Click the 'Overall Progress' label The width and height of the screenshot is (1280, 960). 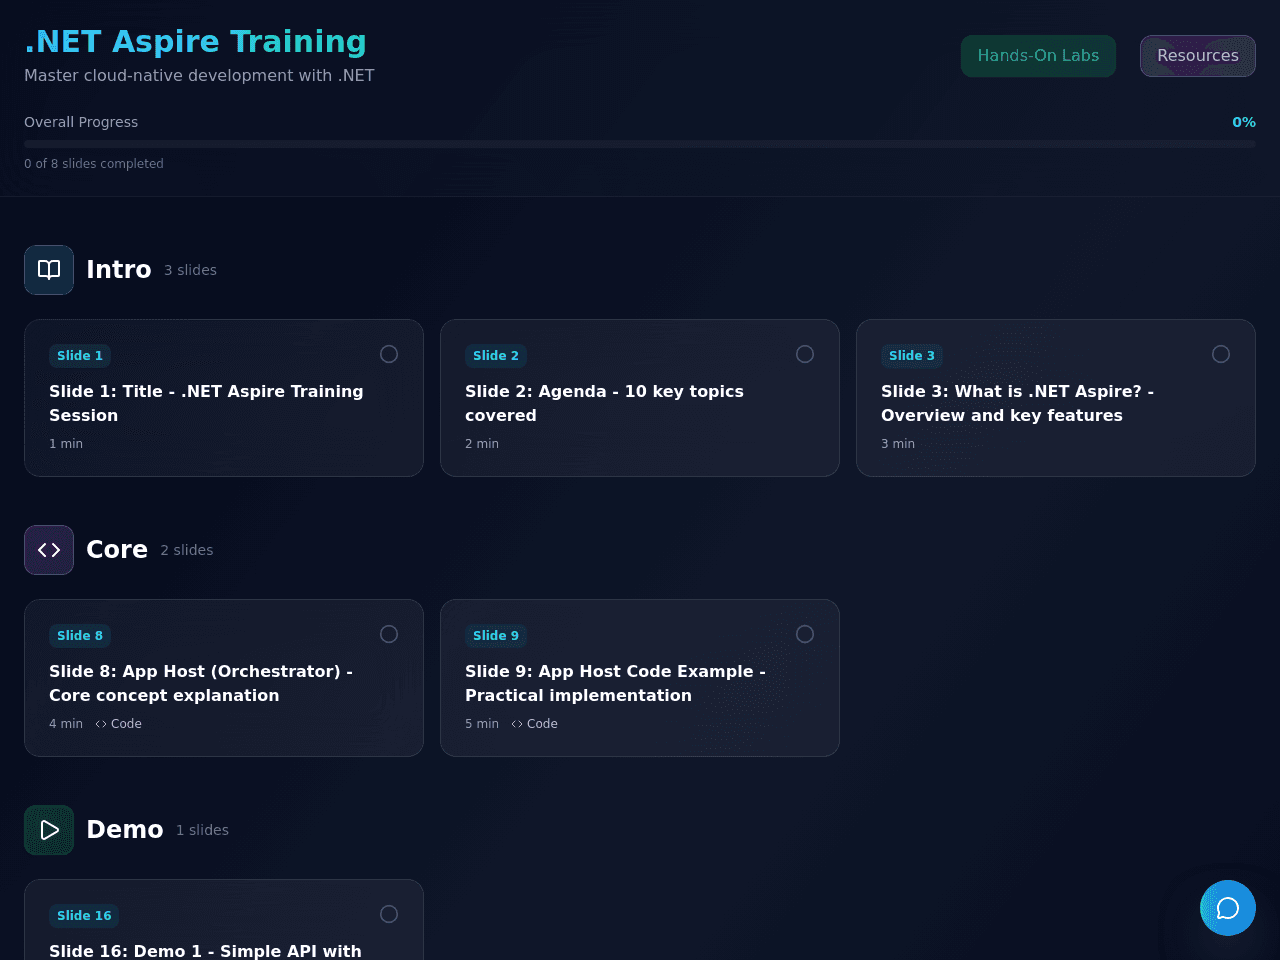(x=81, y=122)
